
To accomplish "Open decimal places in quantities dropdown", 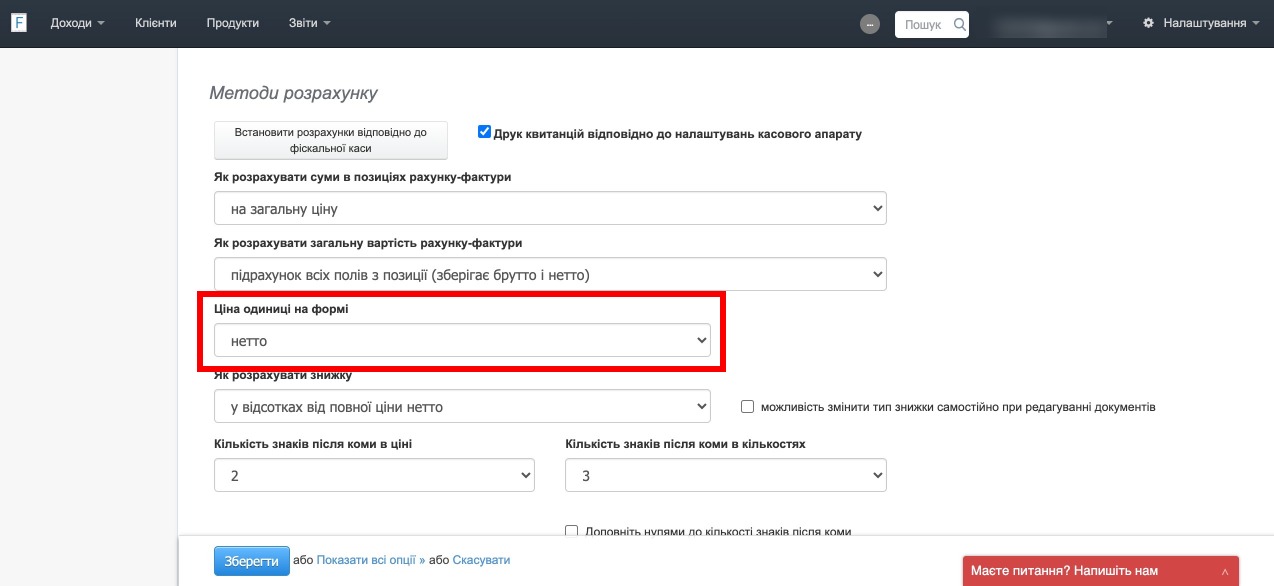I will (x=725, y=476).
